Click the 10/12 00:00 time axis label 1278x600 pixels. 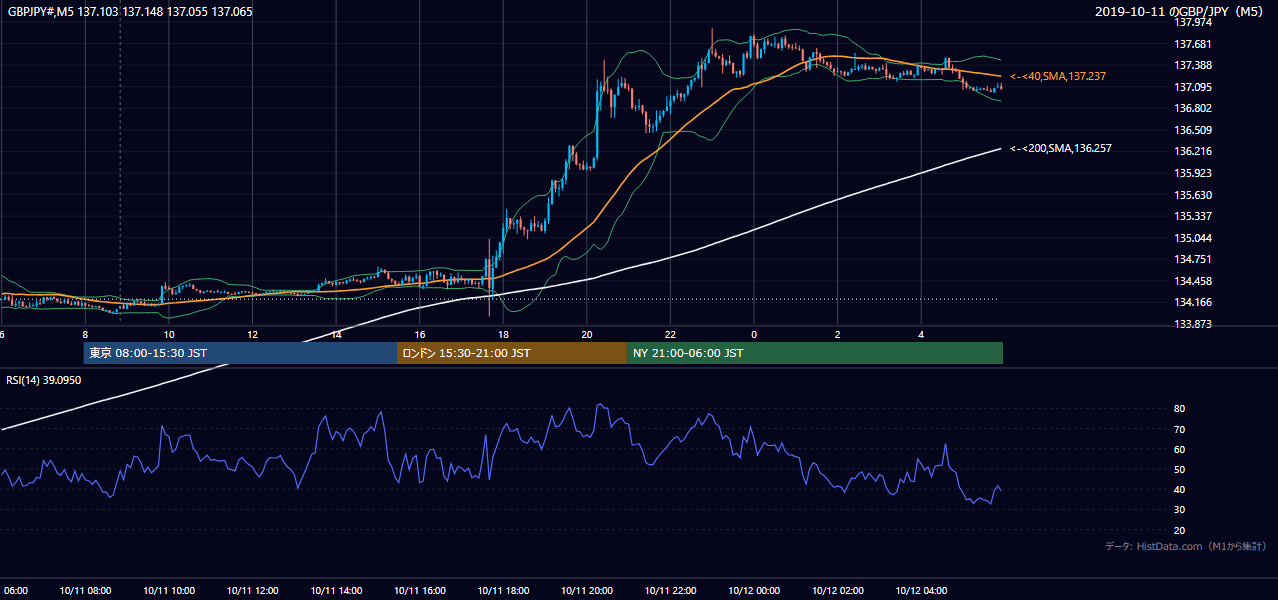pos(754,590)
